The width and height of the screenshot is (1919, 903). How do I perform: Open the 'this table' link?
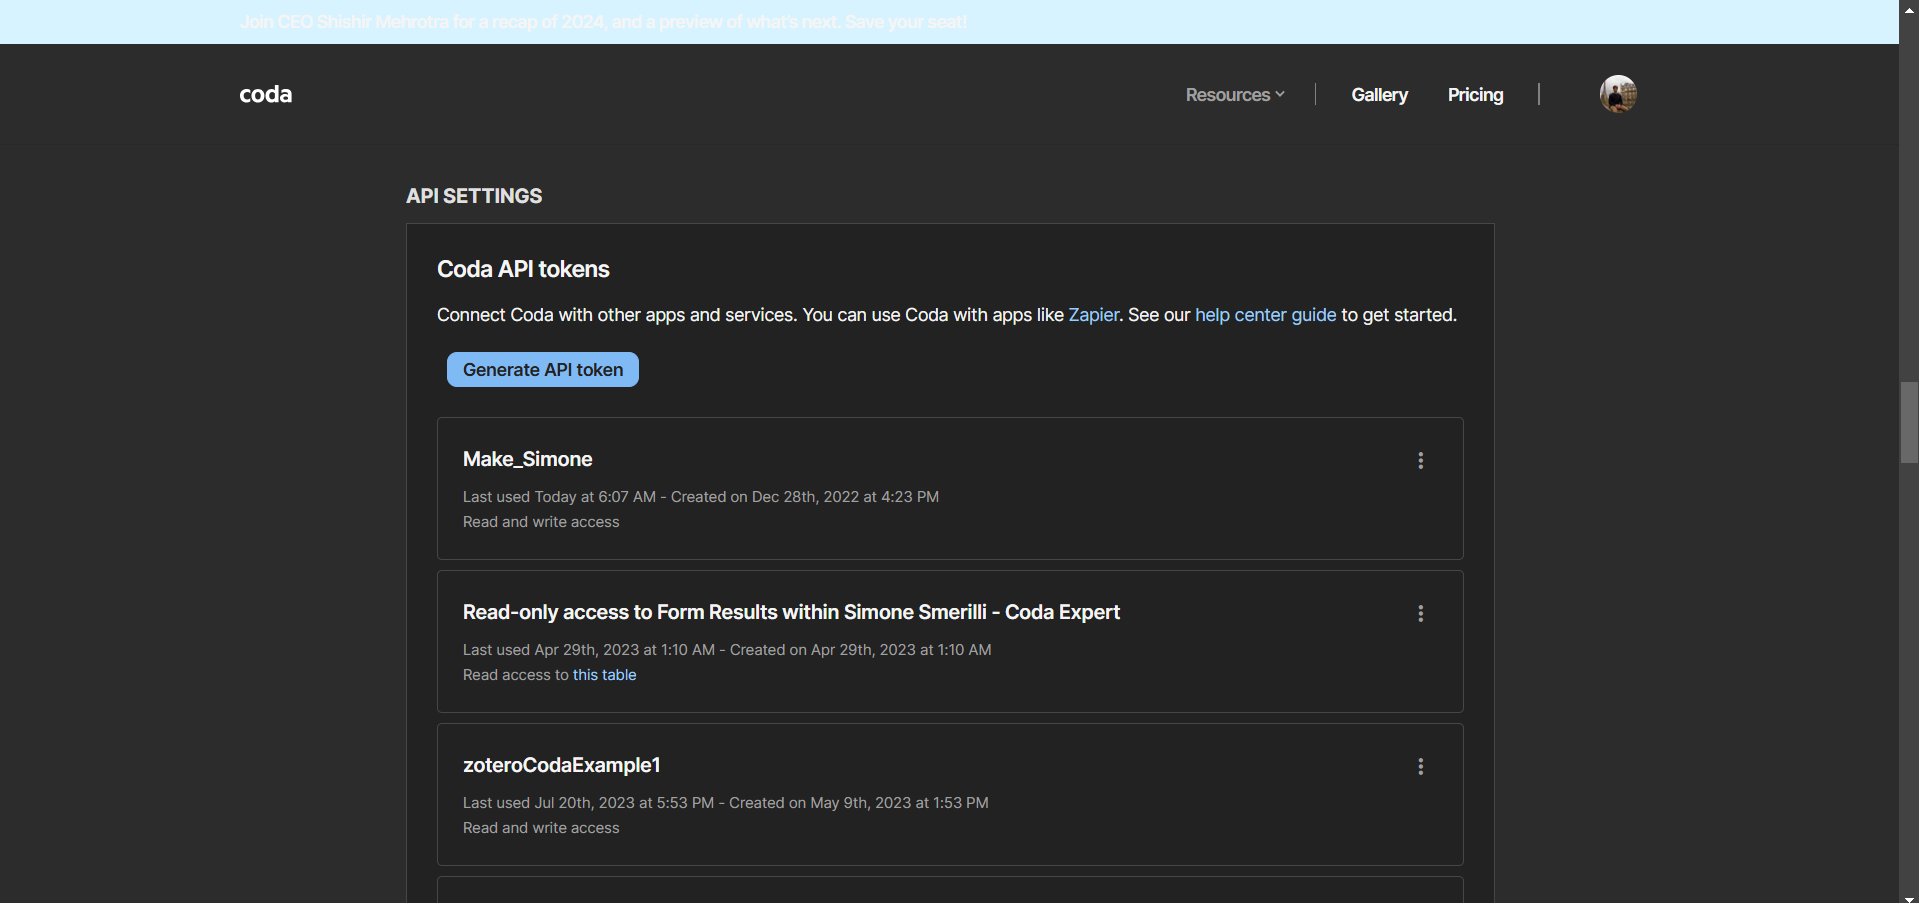(x=604, y=675)
